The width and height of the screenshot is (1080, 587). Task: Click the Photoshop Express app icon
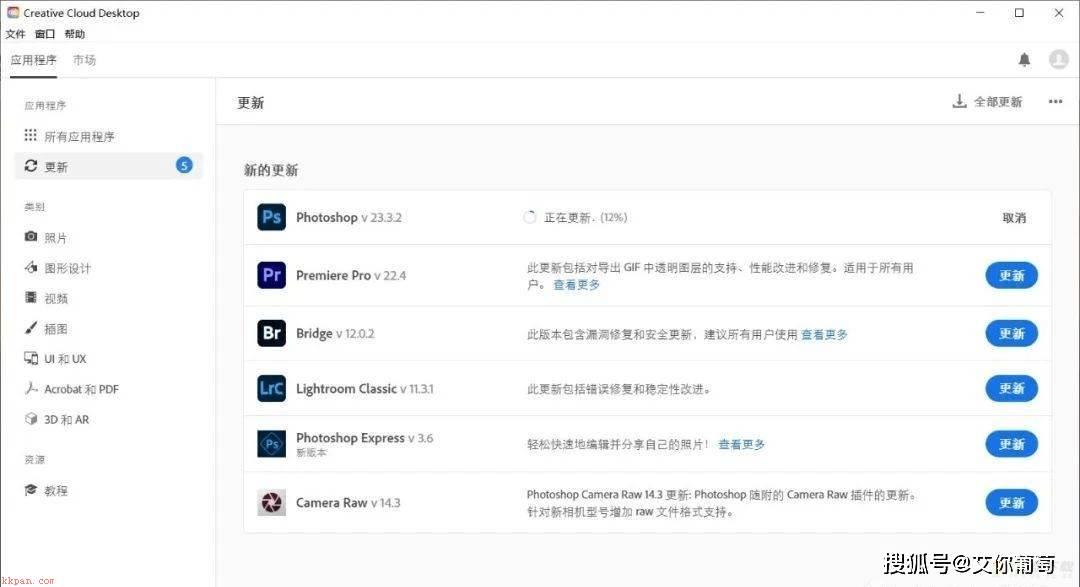tap(271, 444)
